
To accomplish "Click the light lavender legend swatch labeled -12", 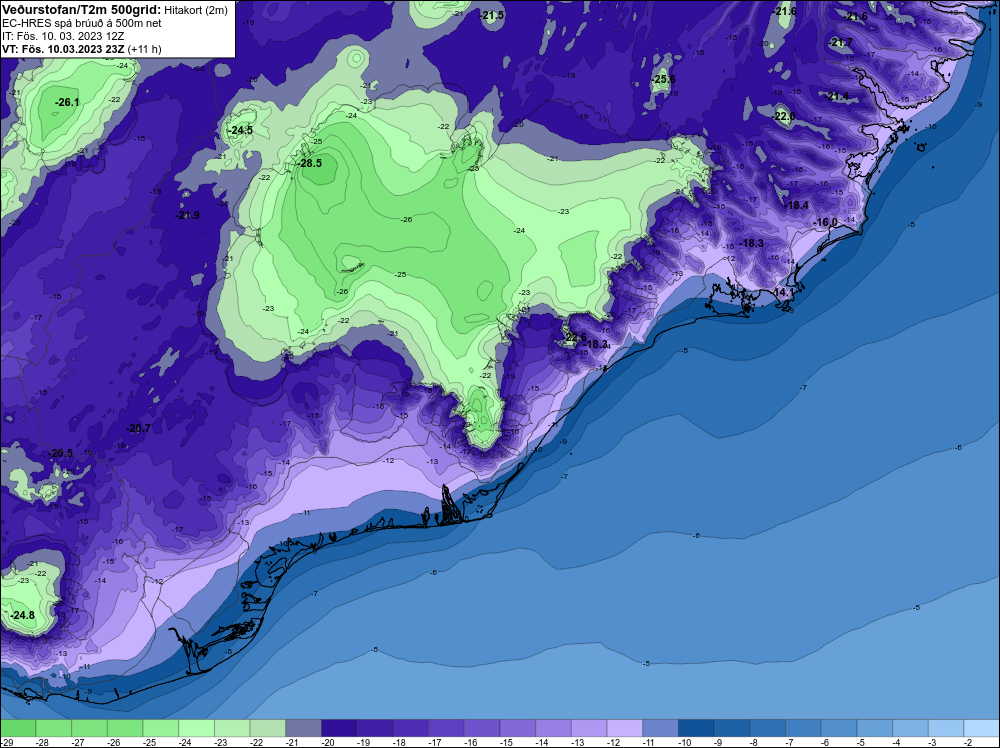I will [625, 728].
